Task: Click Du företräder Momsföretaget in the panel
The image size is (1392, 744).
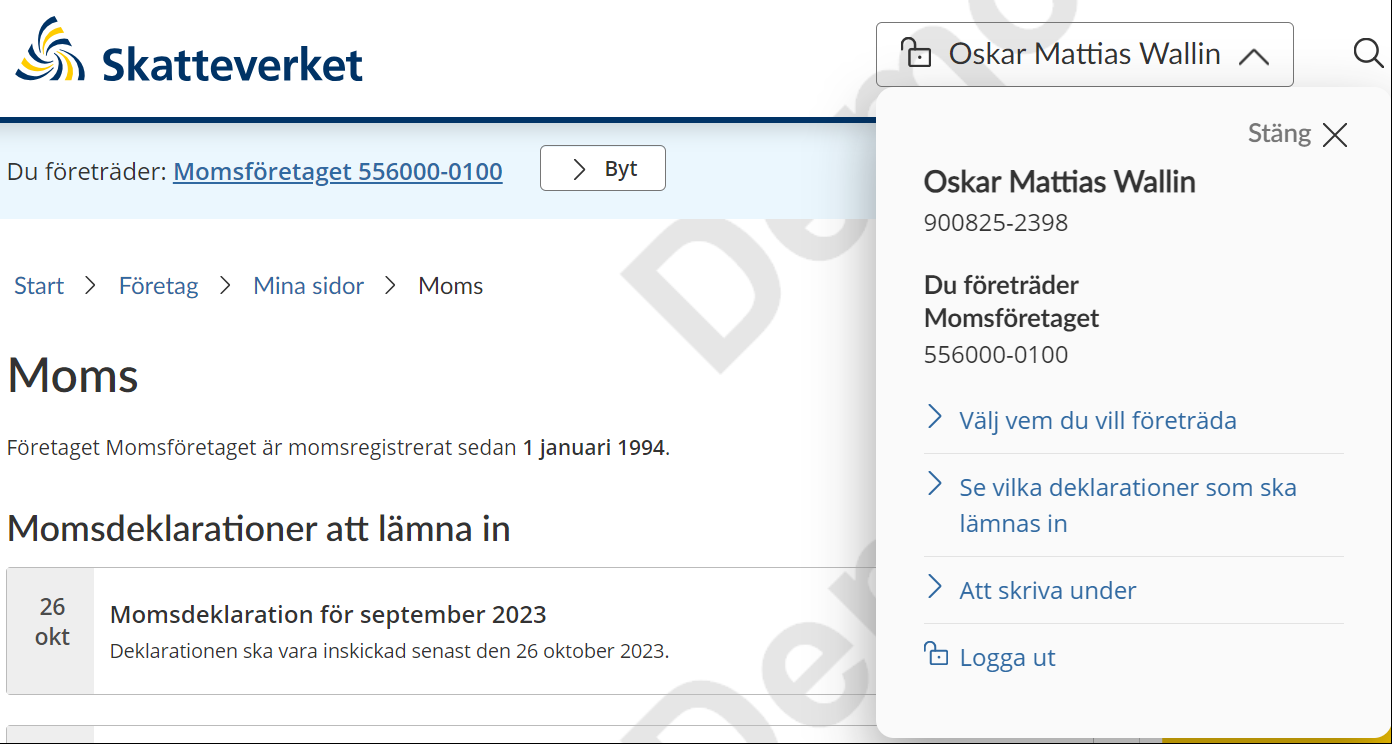Action: click(1011, 302)
